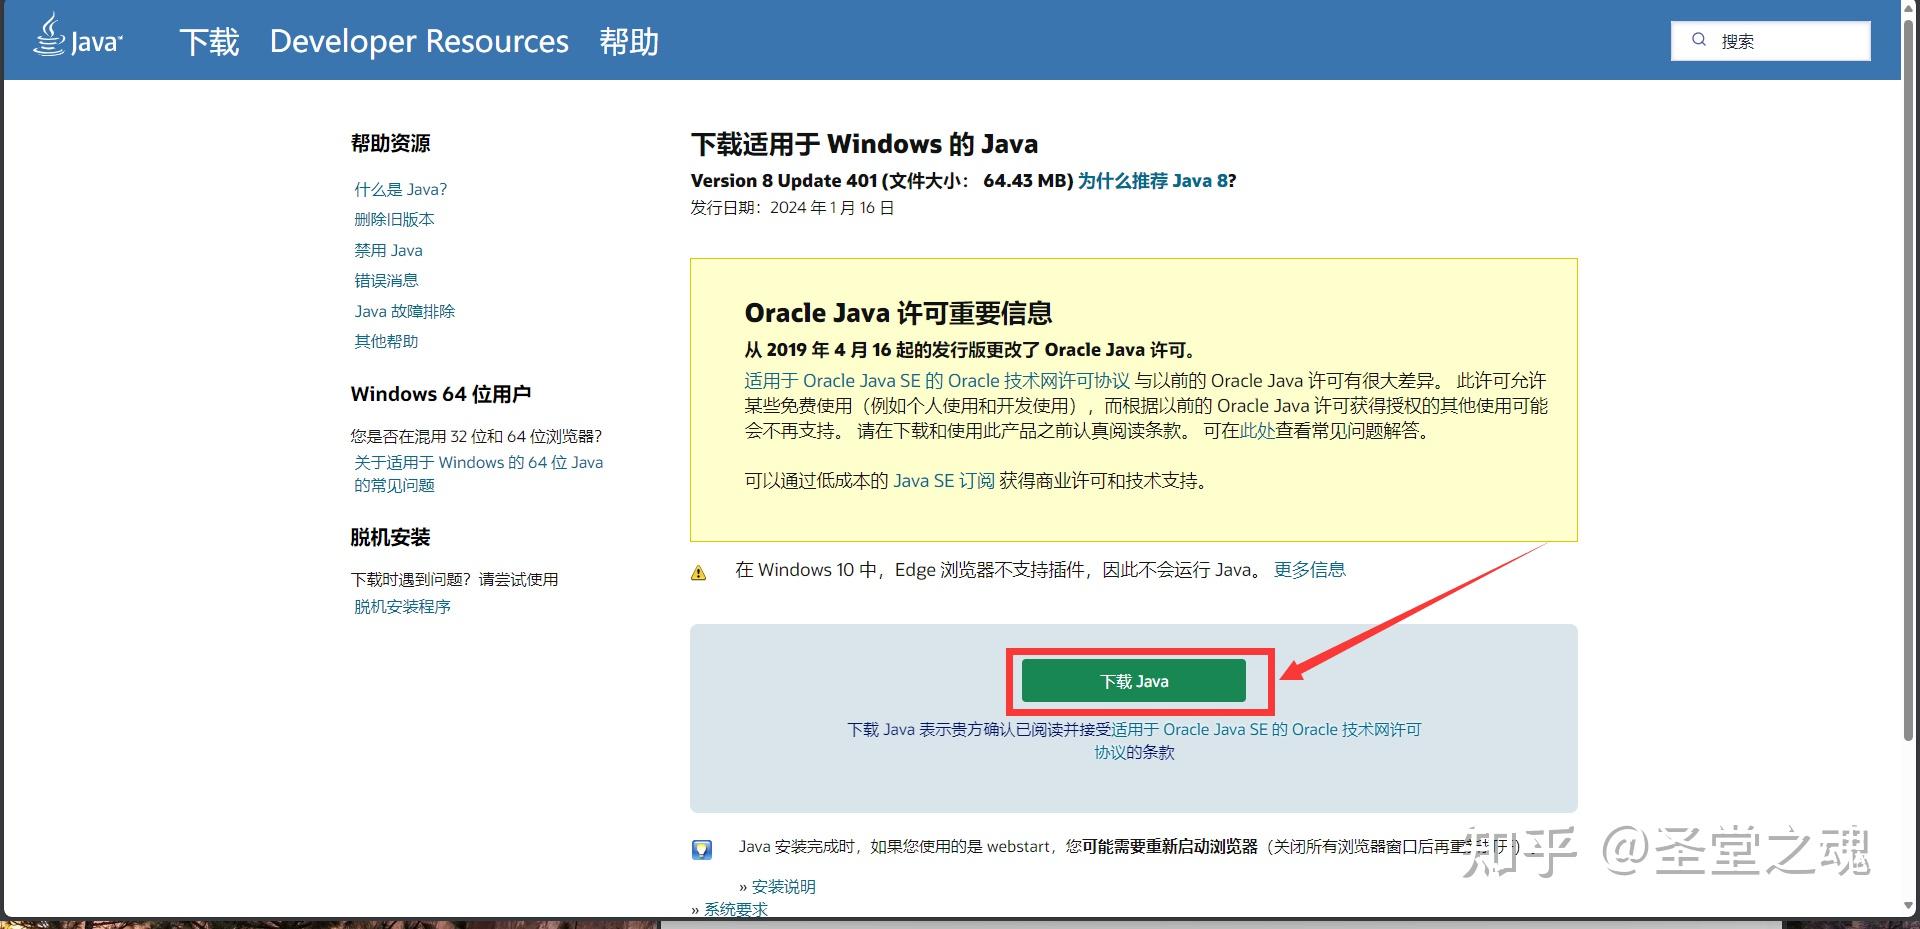1920x929 pixels.
Task: Click the 更多信息 link about Edge
Action: 1310,569
